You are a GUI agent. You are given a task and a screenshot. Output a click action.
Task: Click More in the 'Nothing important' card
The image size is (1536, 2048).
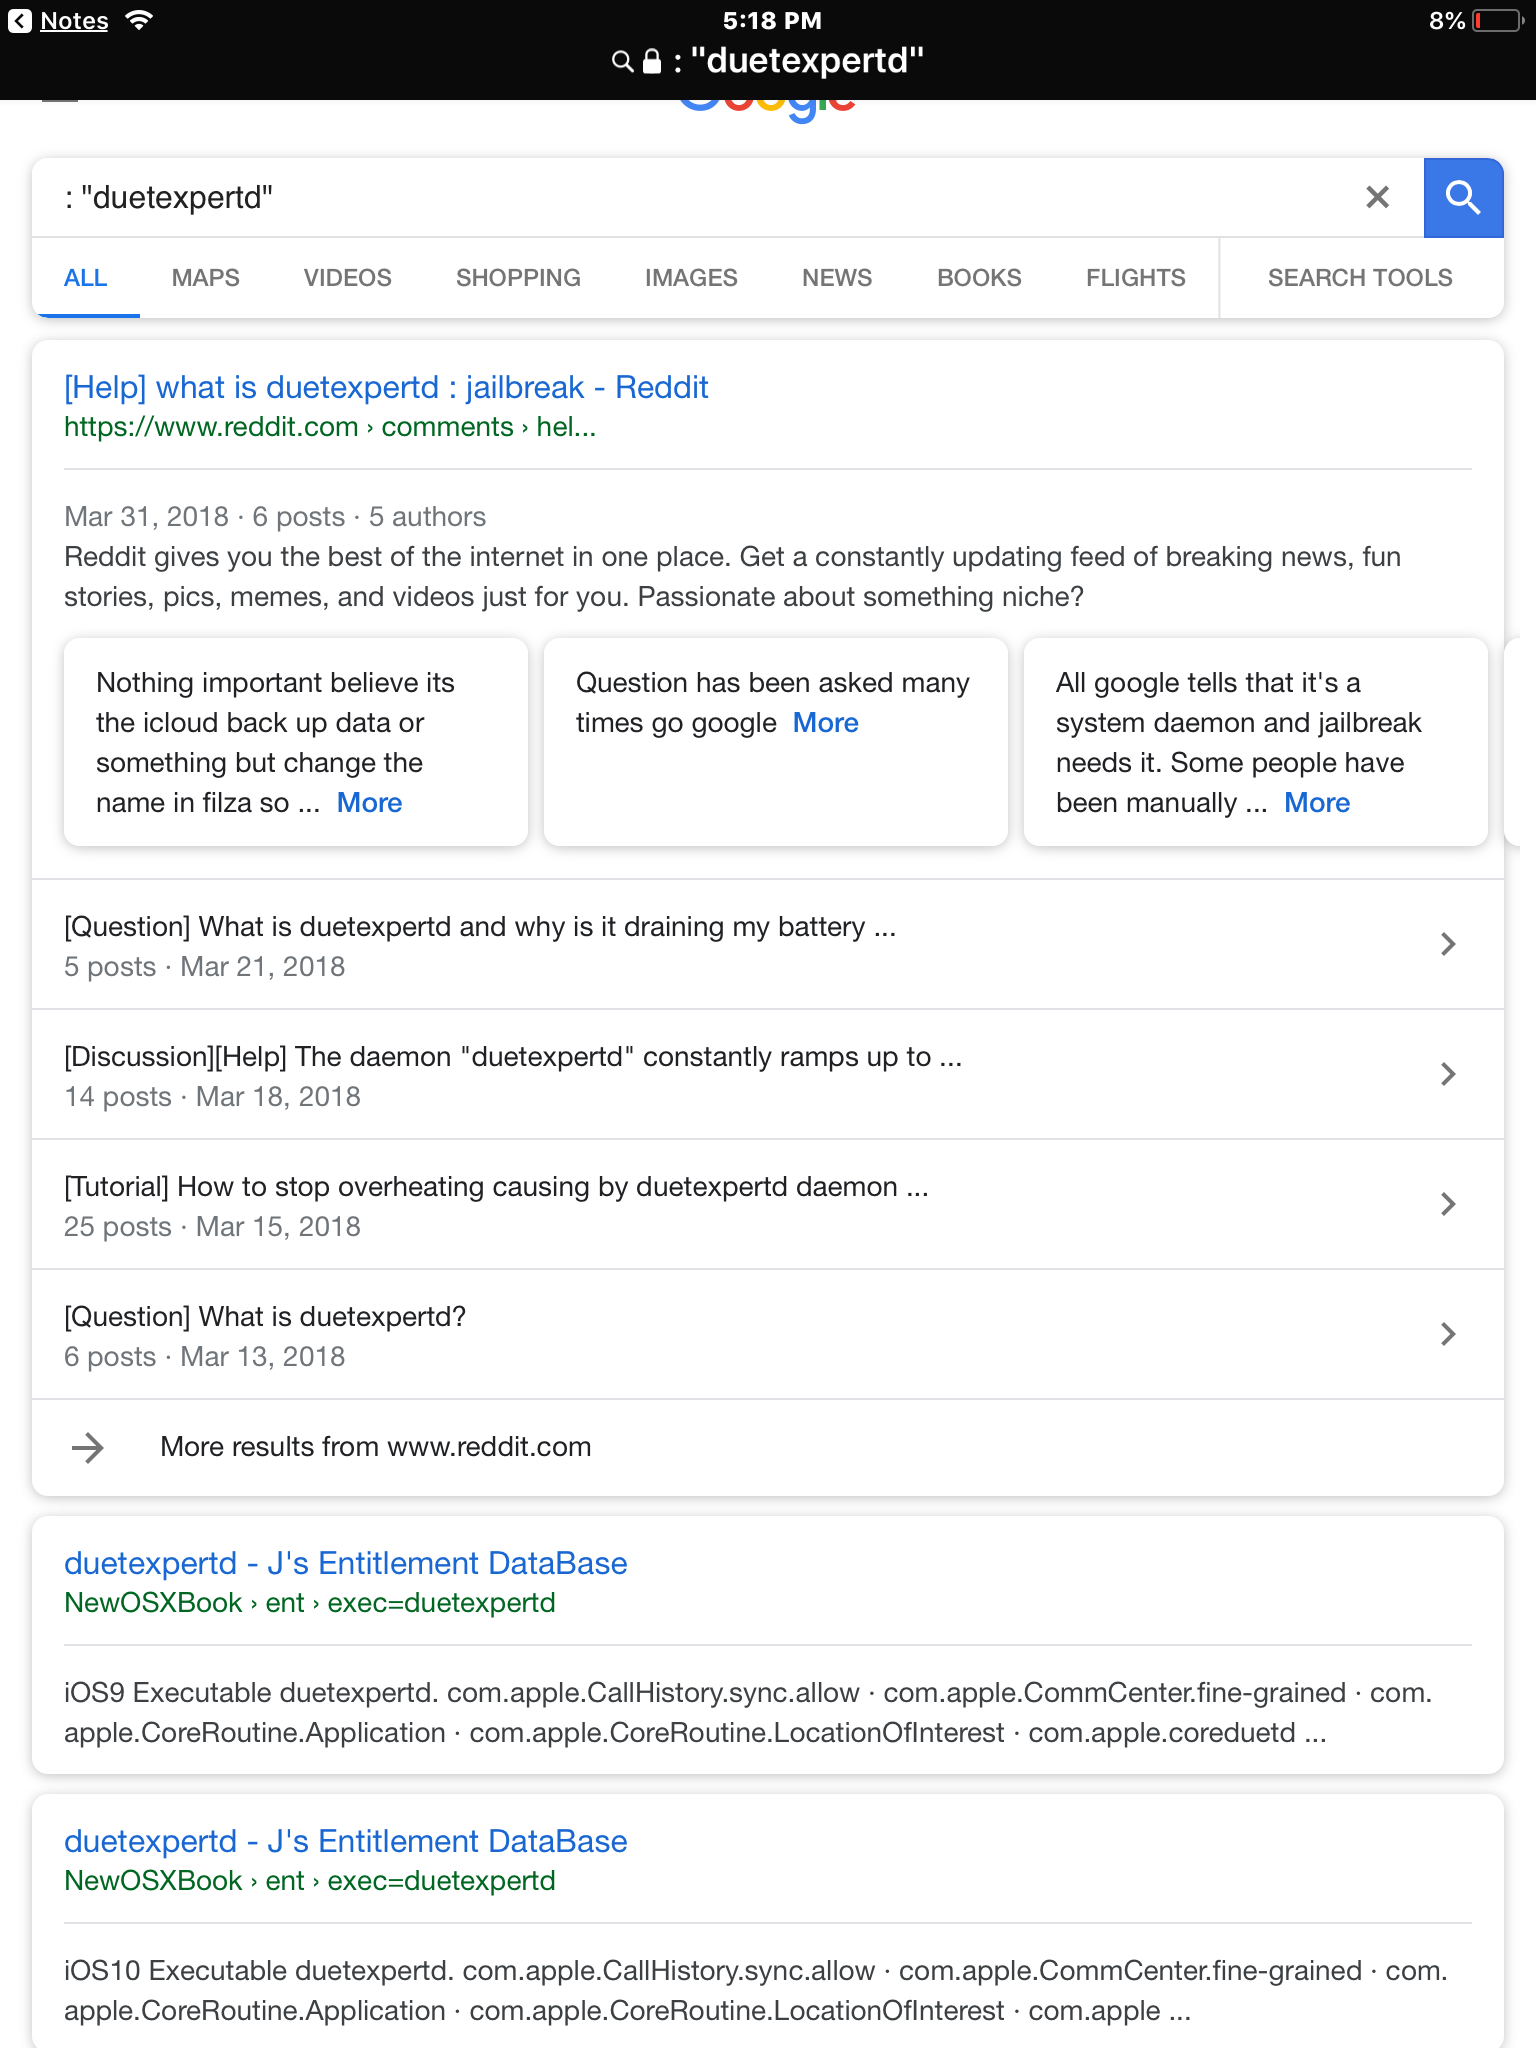369,803
